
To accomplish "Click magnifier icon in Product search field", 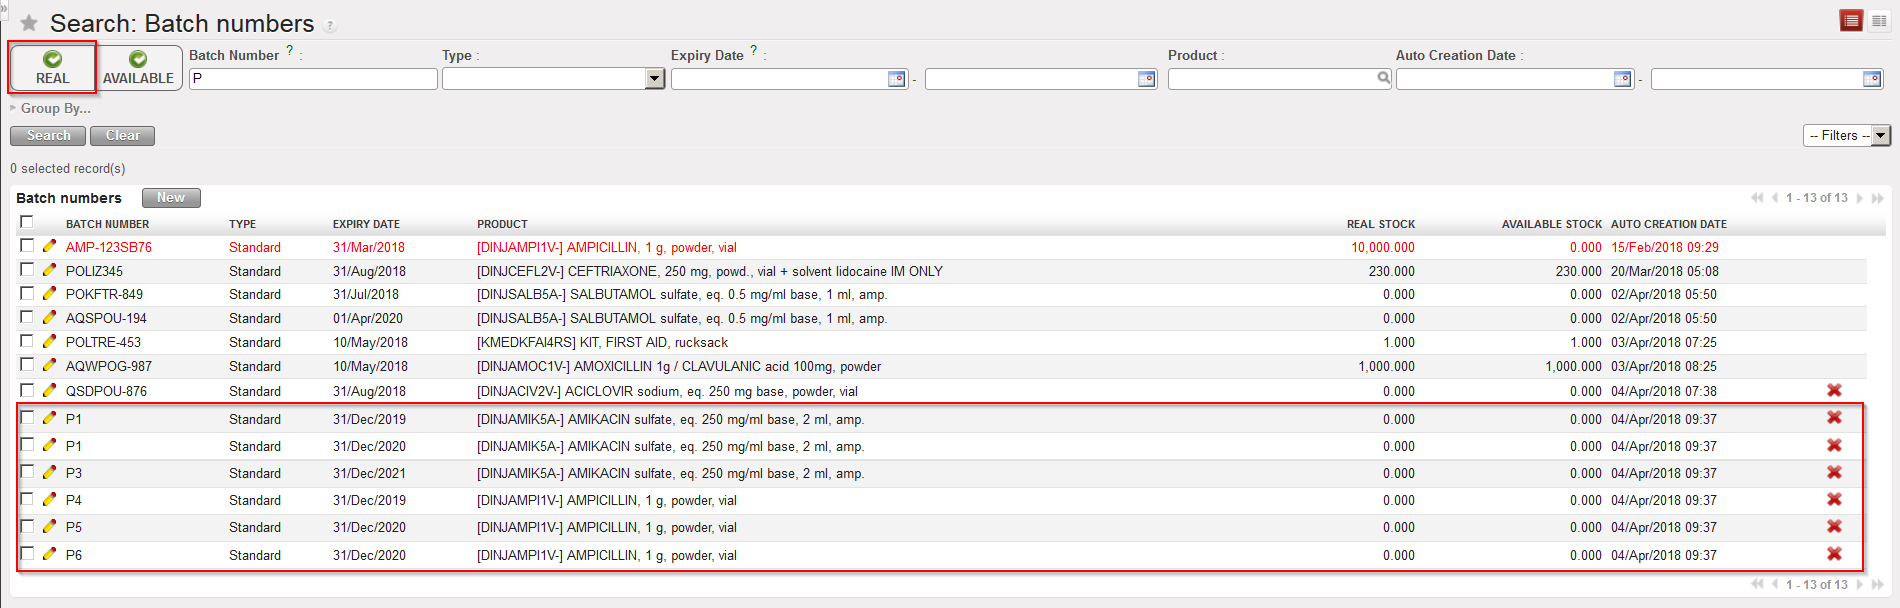I will pyautogui.click(x=1383, y=78).
